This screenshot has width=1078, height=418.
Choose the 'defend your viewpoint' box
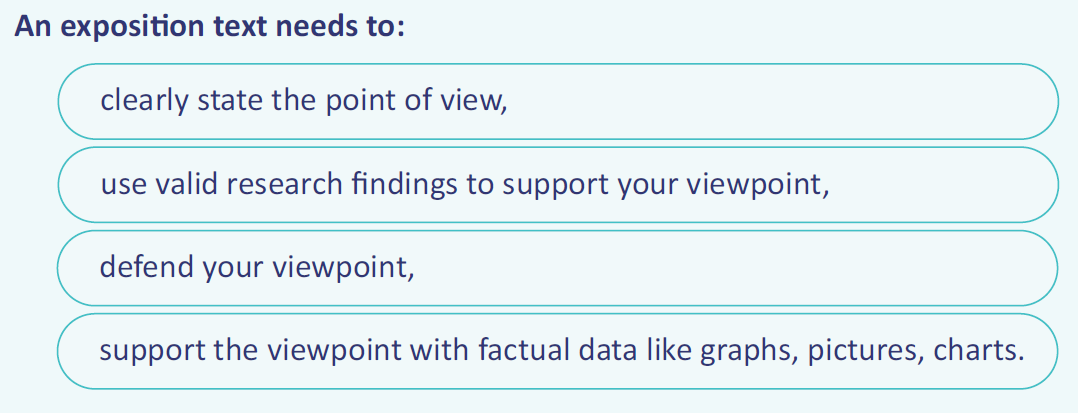coord(558,267)
